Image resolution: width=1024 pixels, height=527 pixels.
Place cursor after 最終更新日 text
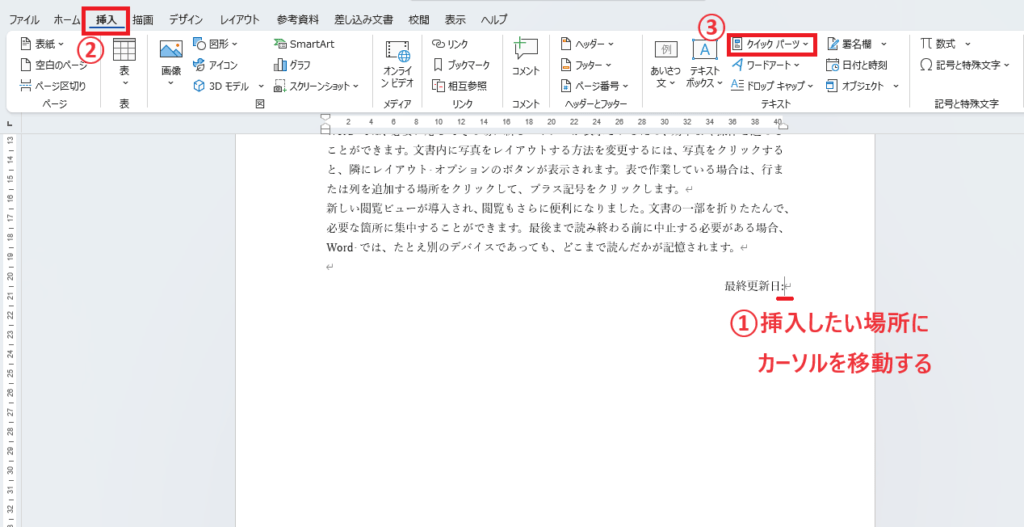[785, 286]
